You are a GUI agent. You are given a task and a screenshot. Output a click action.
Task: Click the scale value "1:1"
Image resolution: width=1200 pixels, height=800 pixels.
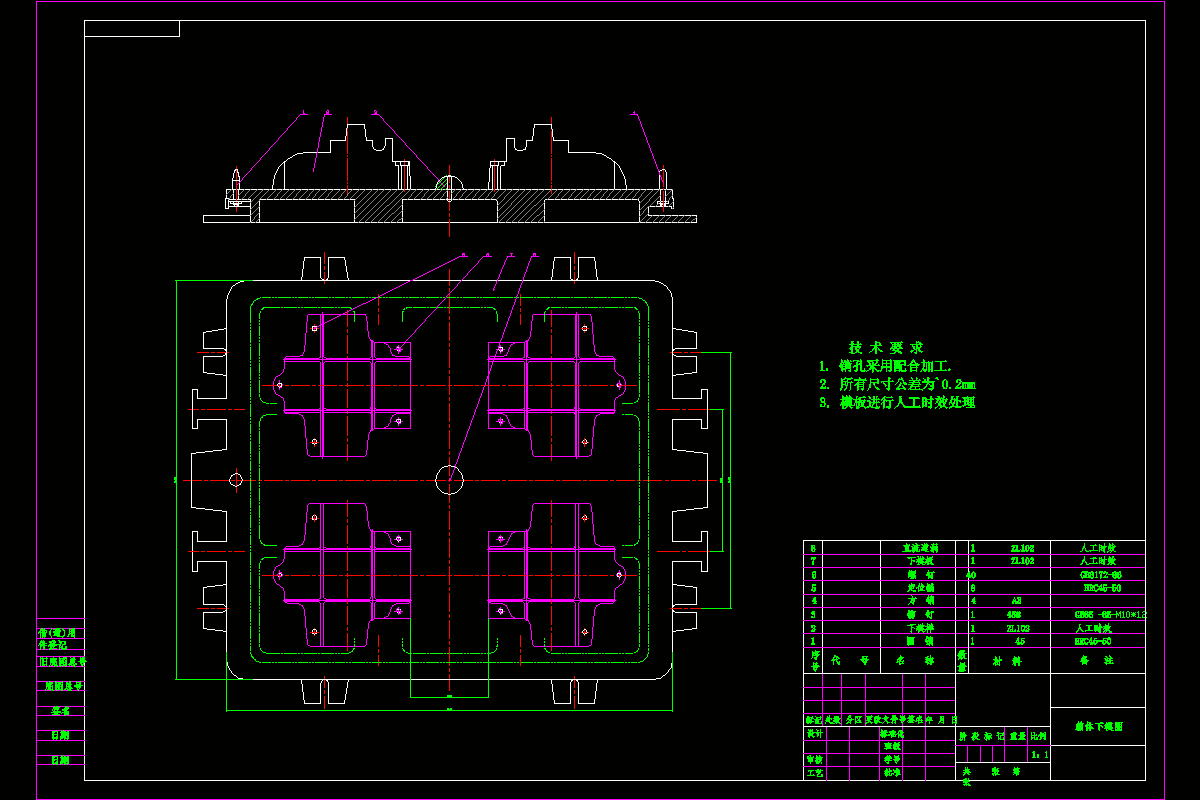(x=1040, y=755)
